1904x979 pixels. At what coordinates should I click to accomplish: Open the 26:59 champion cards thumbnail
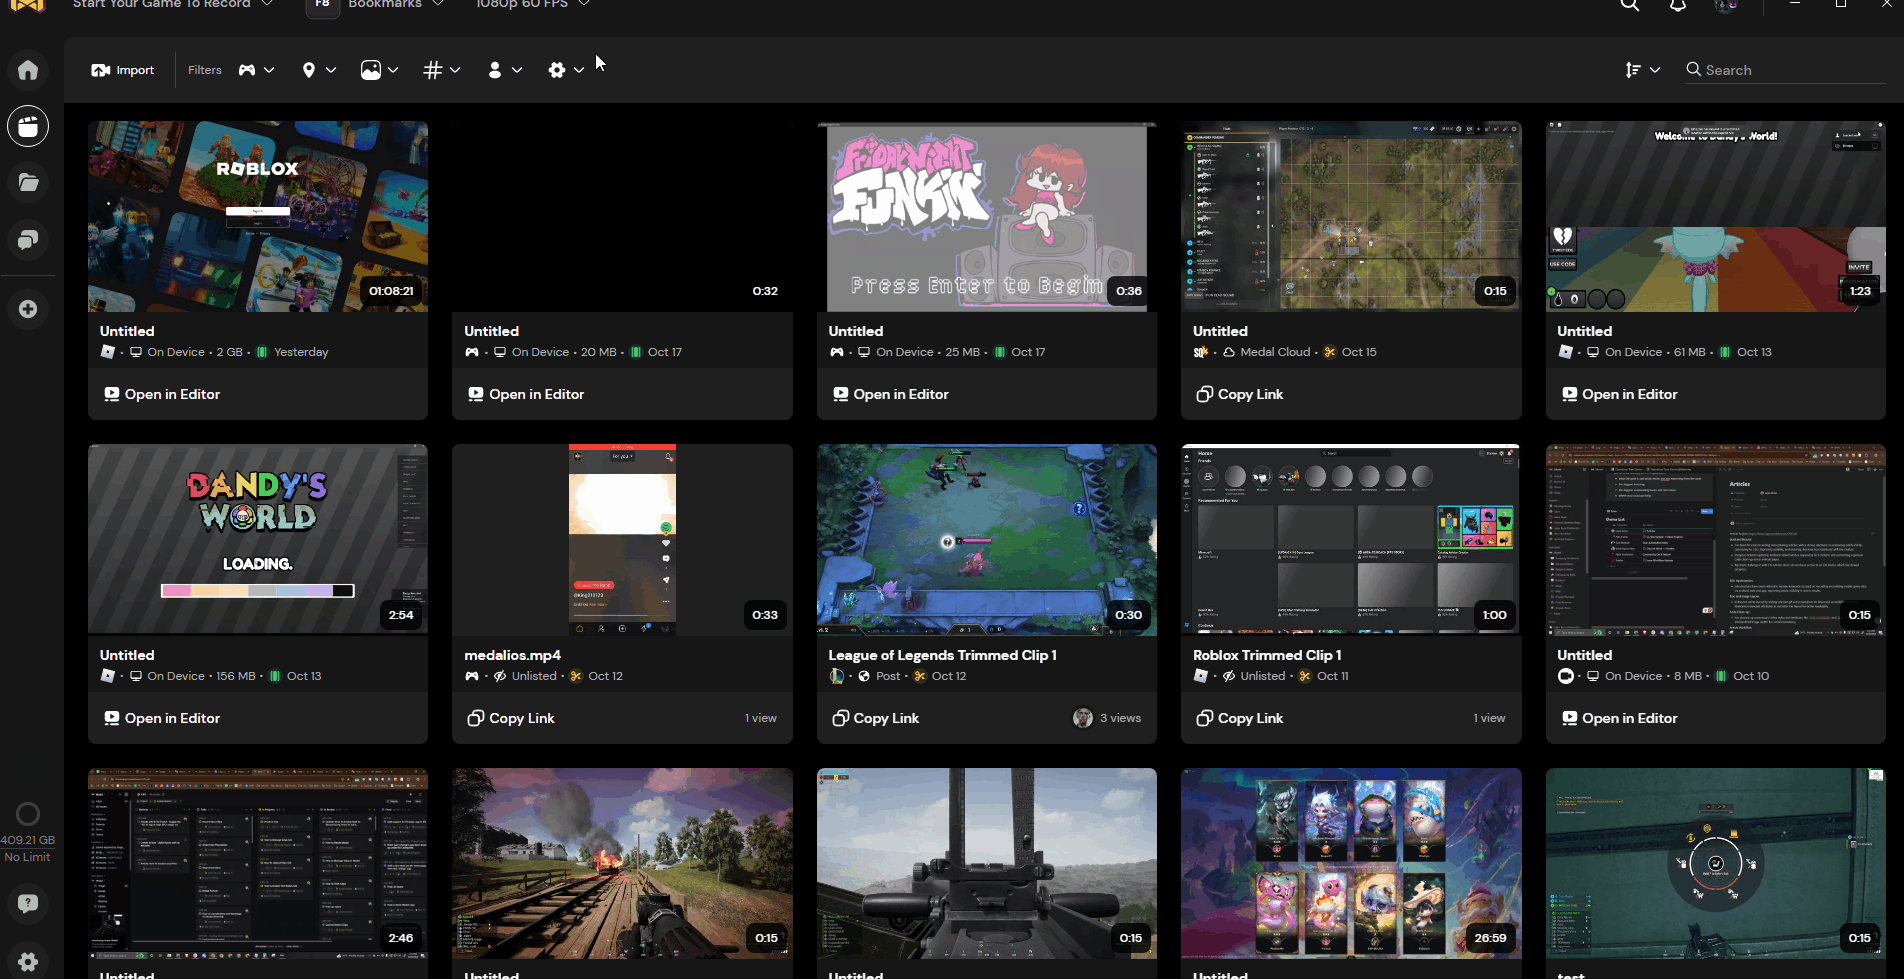point(1351,864)
